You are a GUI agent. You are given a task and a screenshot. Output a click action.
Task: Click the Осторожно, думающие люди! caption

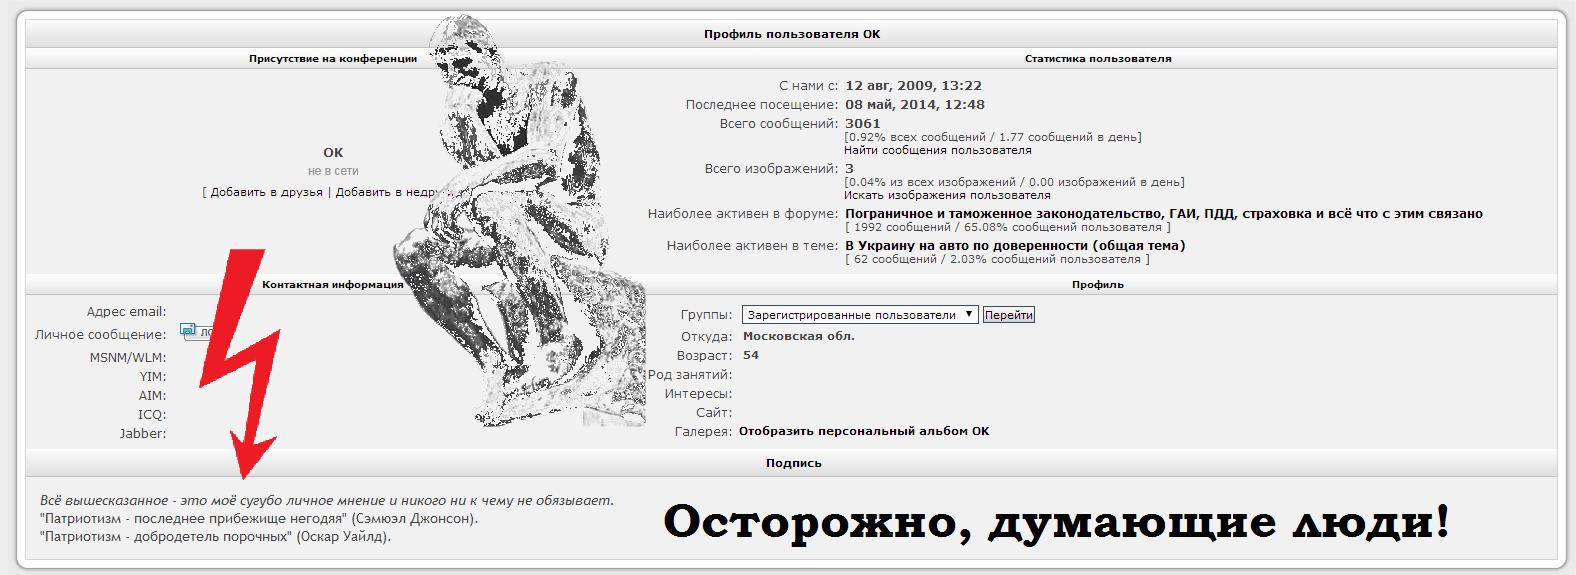(x=1056, y=522)
